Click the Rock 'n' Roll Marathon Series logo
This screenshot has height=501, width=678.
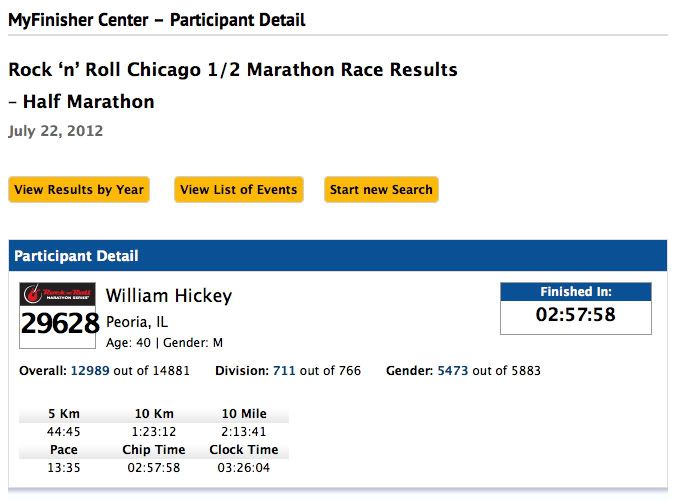tap(59, 295)
